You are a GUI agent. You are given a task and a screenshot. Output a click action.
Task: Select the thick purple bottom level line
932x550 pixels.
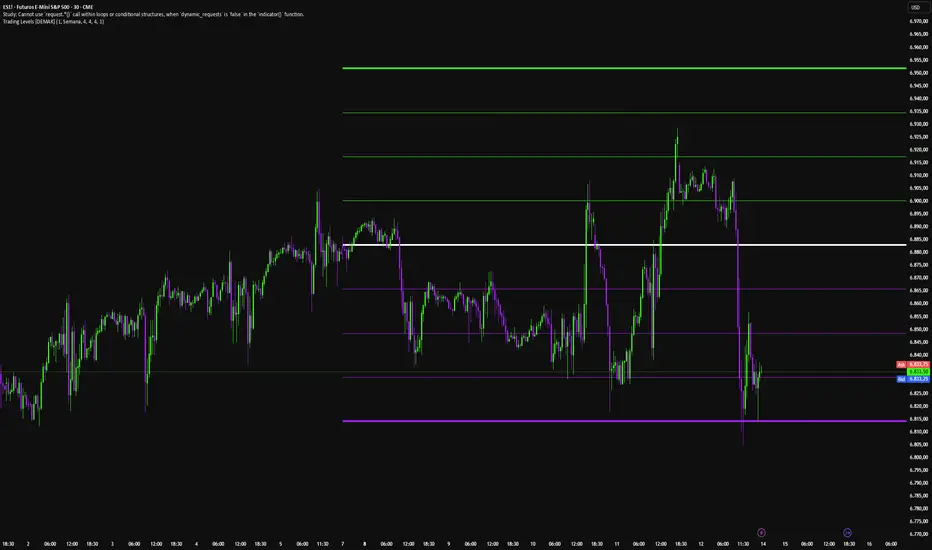624,421
